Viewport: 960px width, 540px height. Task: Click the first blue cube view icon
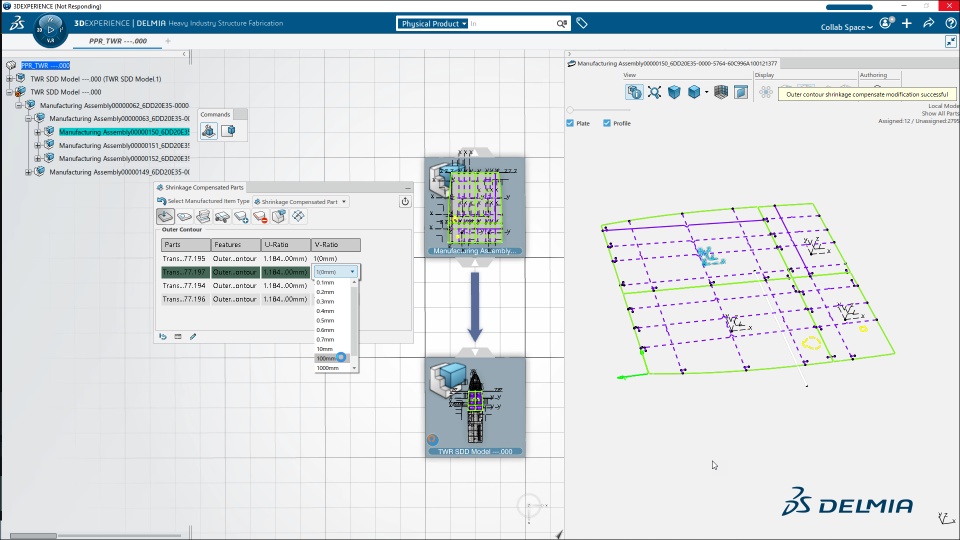point(674,92)
